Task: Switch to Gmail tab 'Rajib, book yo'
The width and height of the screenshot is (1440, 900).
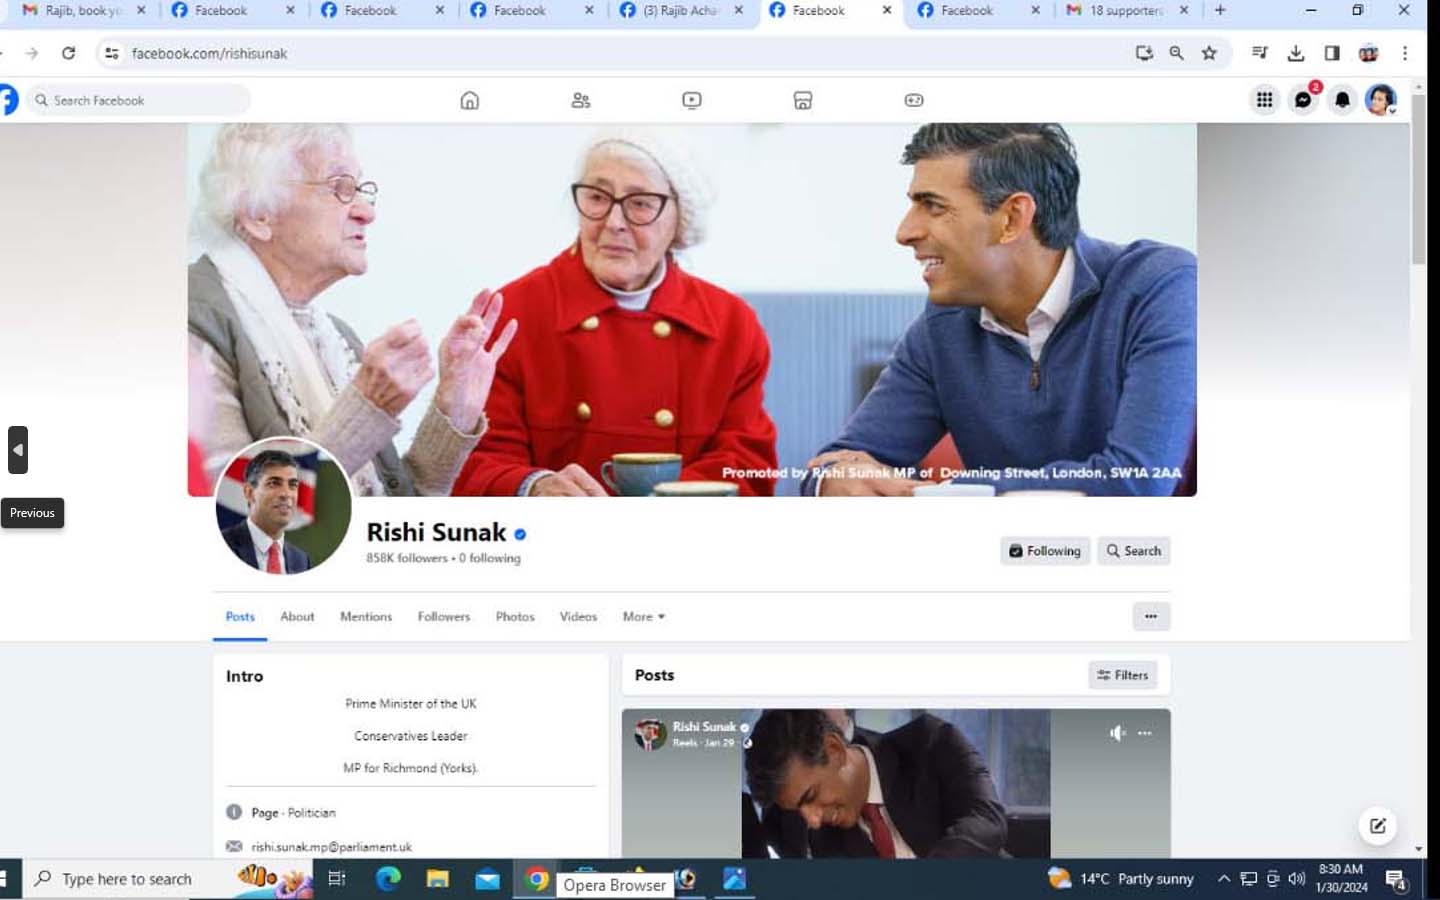Action: coord(84,10)
